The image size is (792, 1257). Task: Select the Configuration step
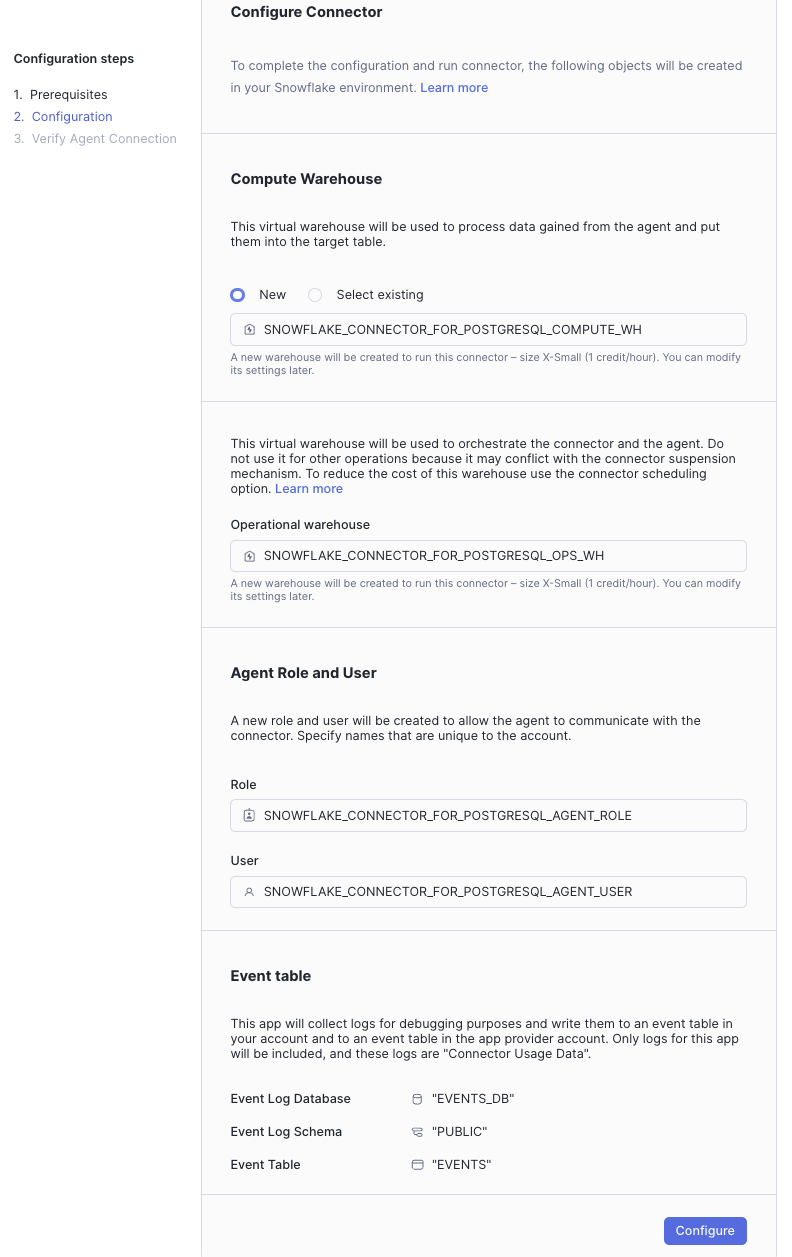click(x=71, y=116)
